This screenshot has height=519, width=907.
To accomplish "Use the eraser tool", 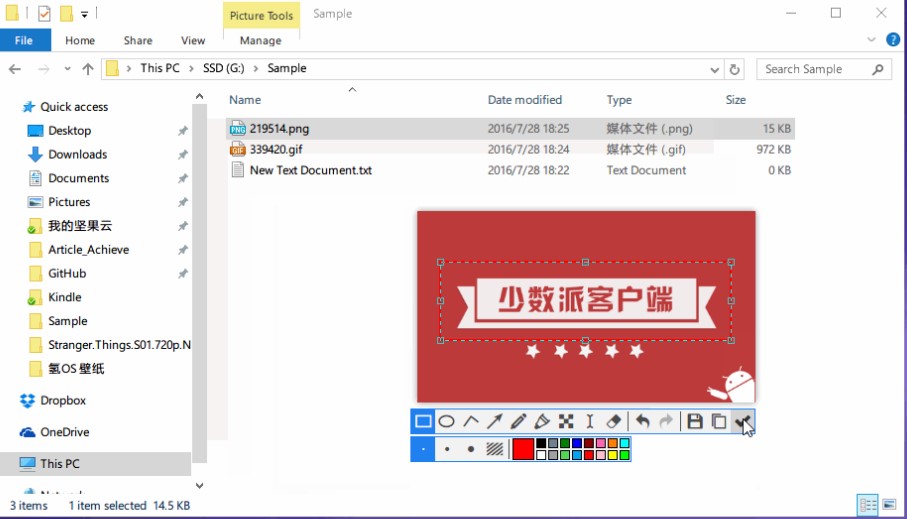I will pos(614,422).
